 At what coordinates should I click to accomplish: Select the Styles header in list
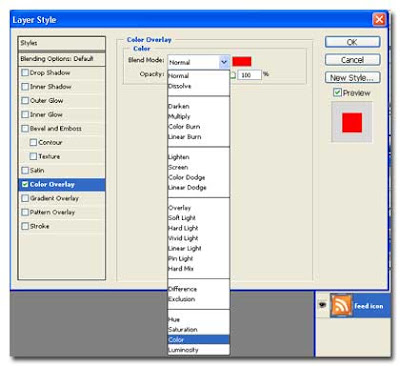click(x=62, y=43)
